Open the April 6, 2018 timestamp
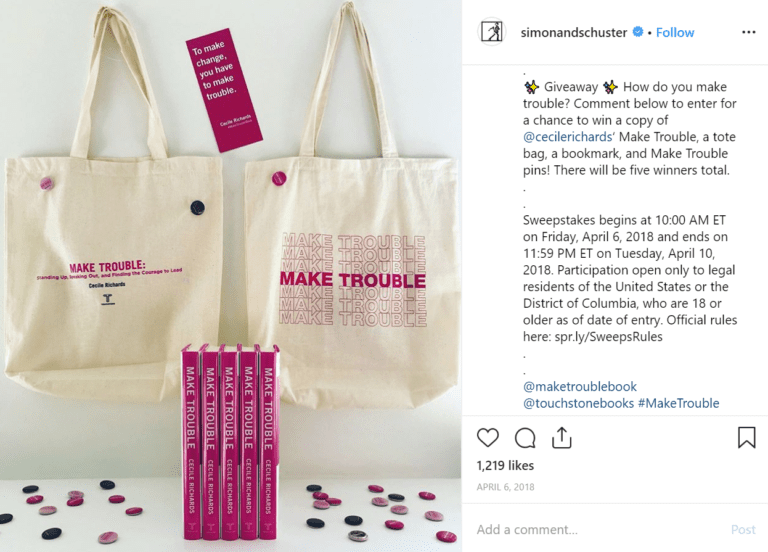Viewport: 768px width, 552px height. [505, 487]
